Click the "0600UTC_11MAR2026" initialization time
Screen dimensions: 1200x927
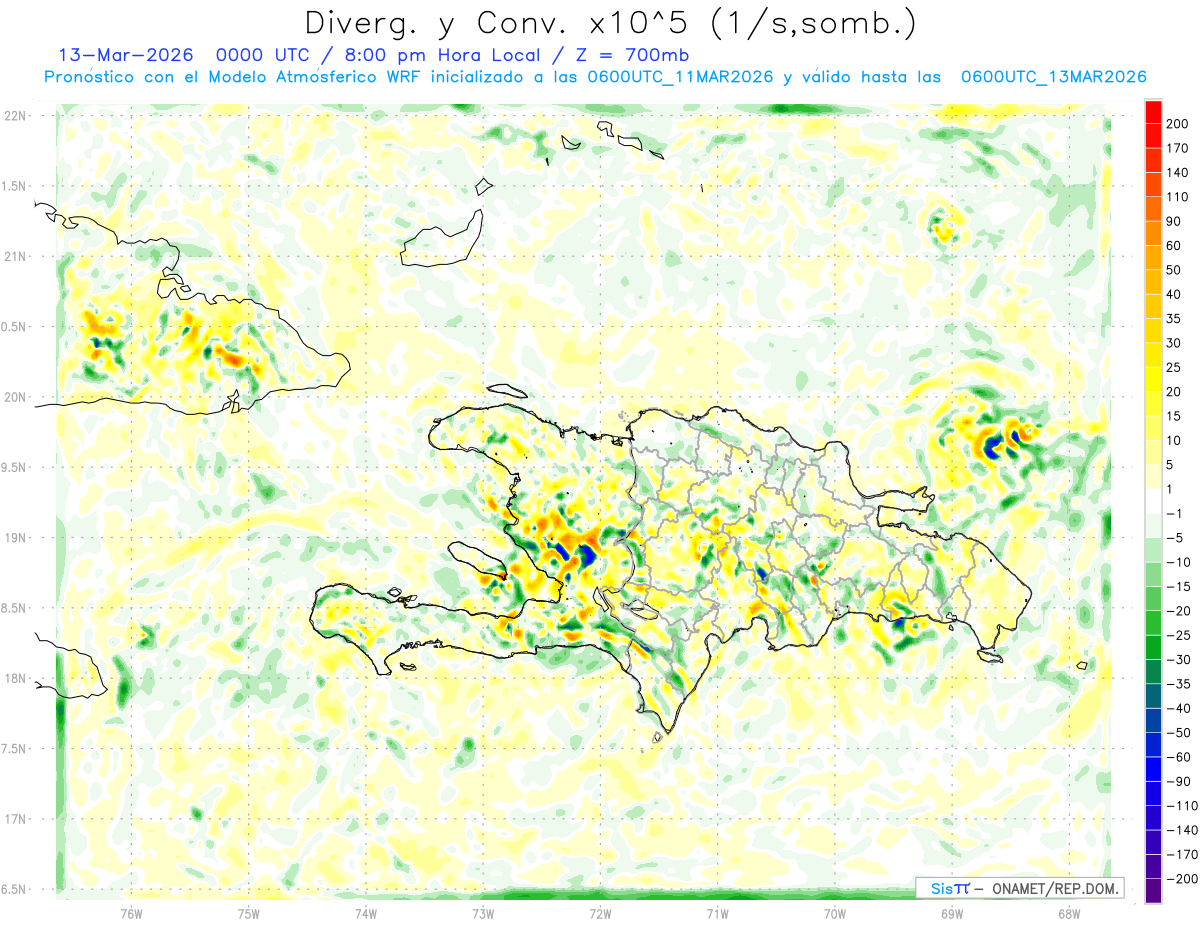(680, 77)
